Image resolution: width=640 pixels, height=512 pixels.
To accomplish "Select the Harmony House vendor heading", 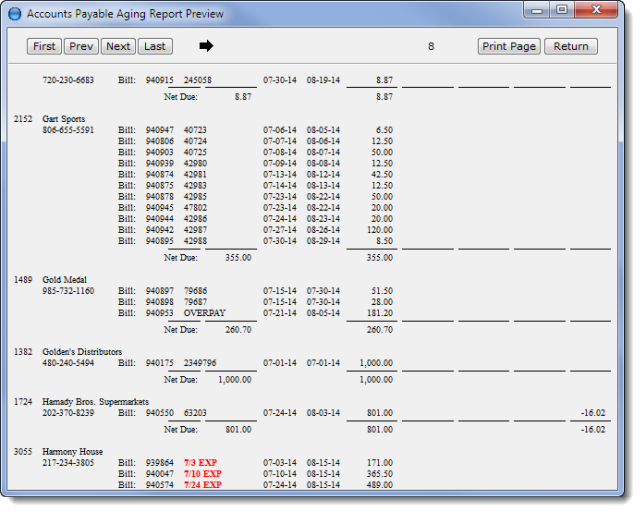I will coord(72,452).
